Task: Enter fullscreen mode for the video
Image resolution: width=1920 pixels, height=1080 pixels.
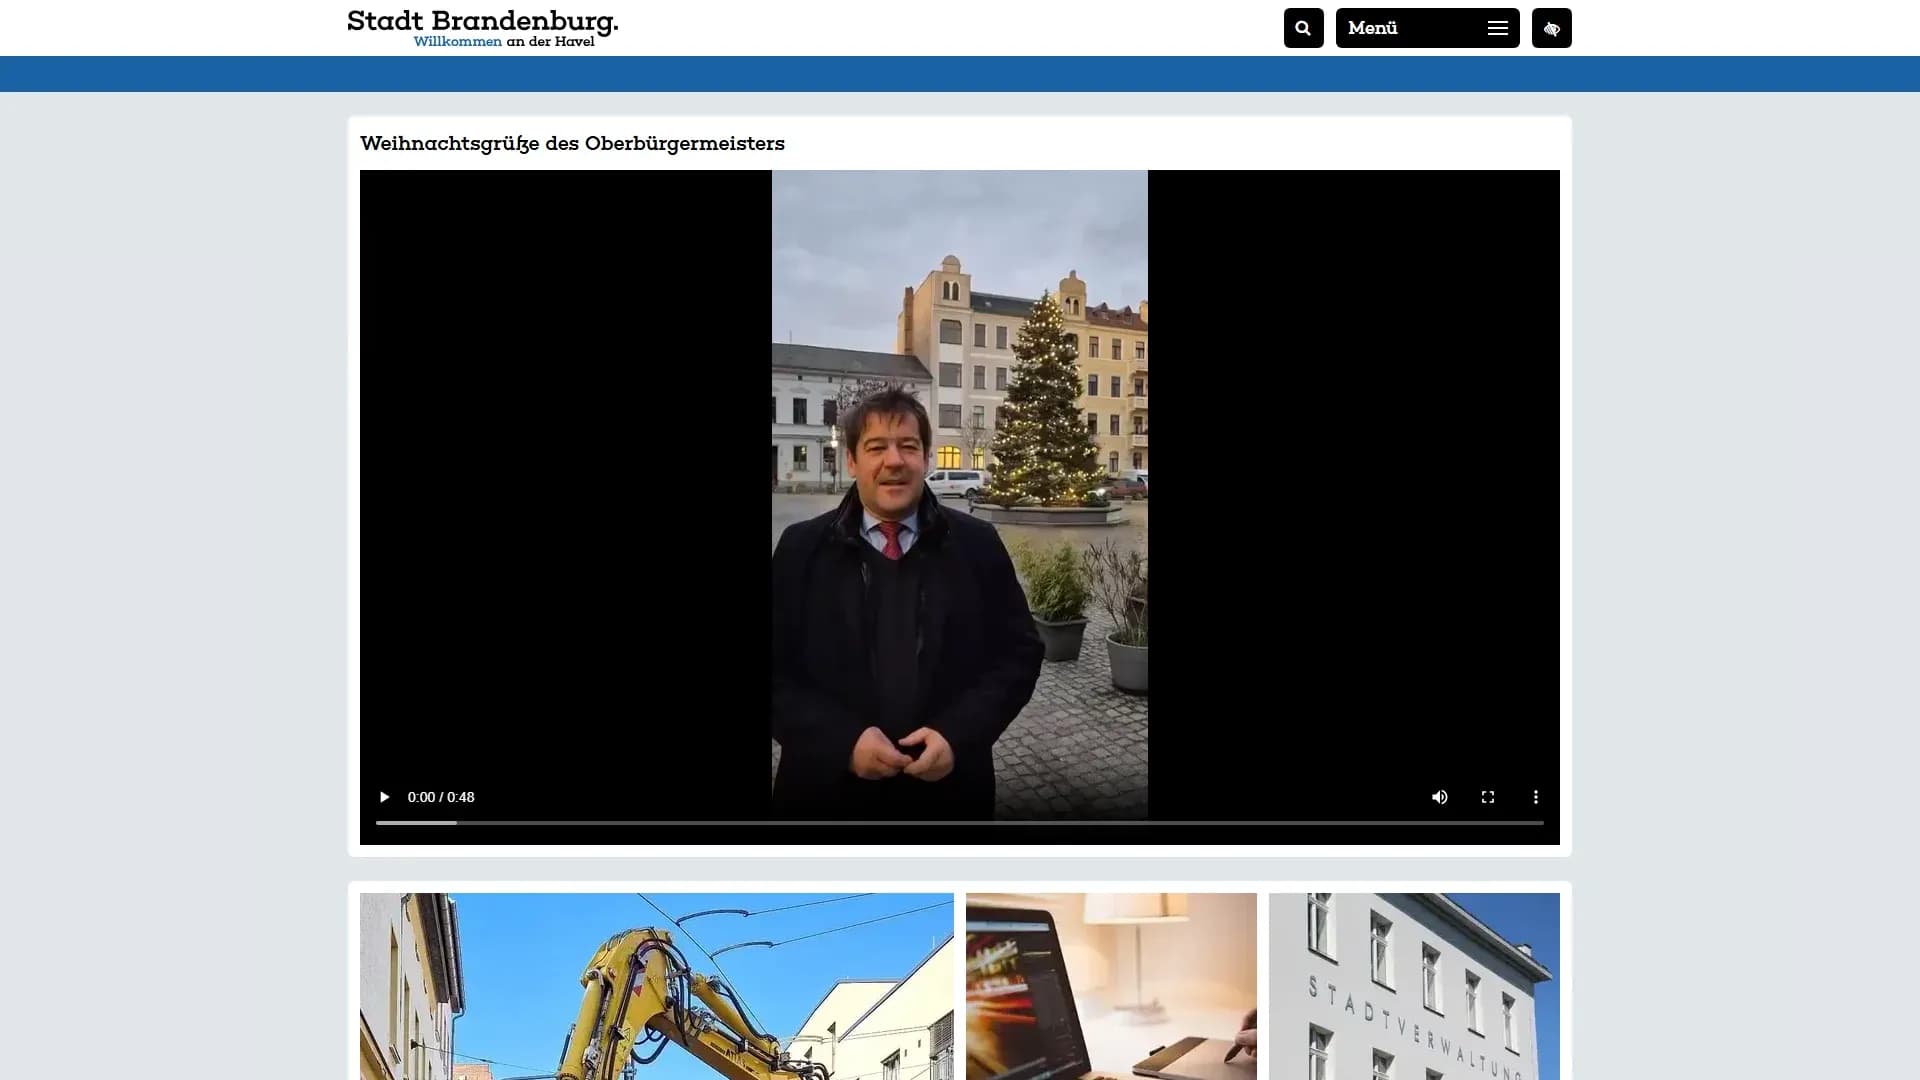Action: coord(1487,797)
